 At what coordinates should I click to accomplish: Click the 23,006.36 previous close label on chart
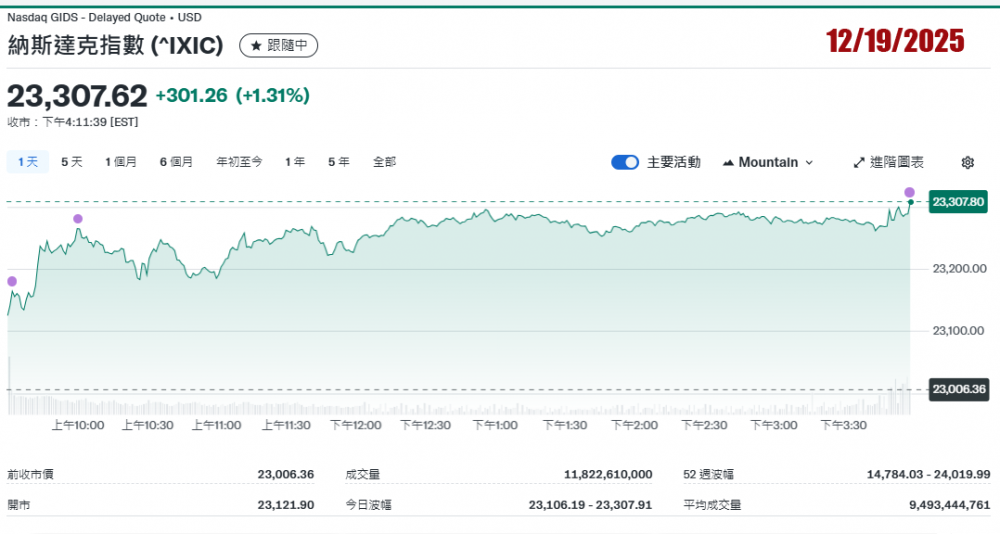click(x=958, y=389)
